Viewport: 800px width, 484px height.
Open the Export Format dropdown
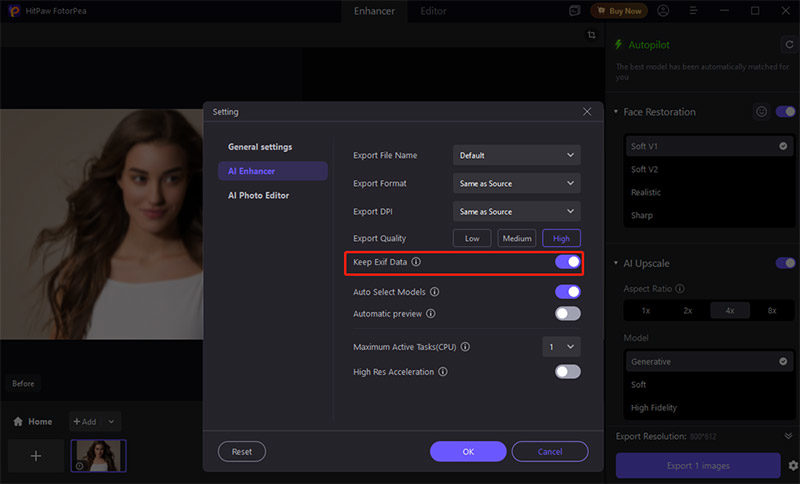[x=516, y=184]
